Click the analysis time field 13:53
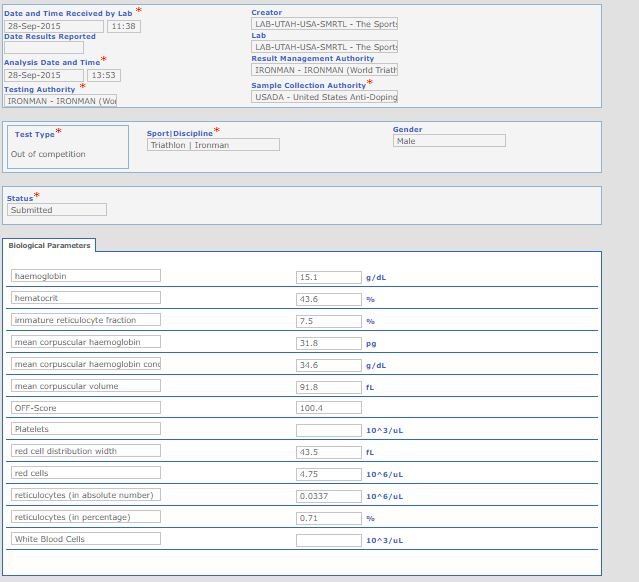This screenshot has width=639, height=582. click(x=104, y=75)
